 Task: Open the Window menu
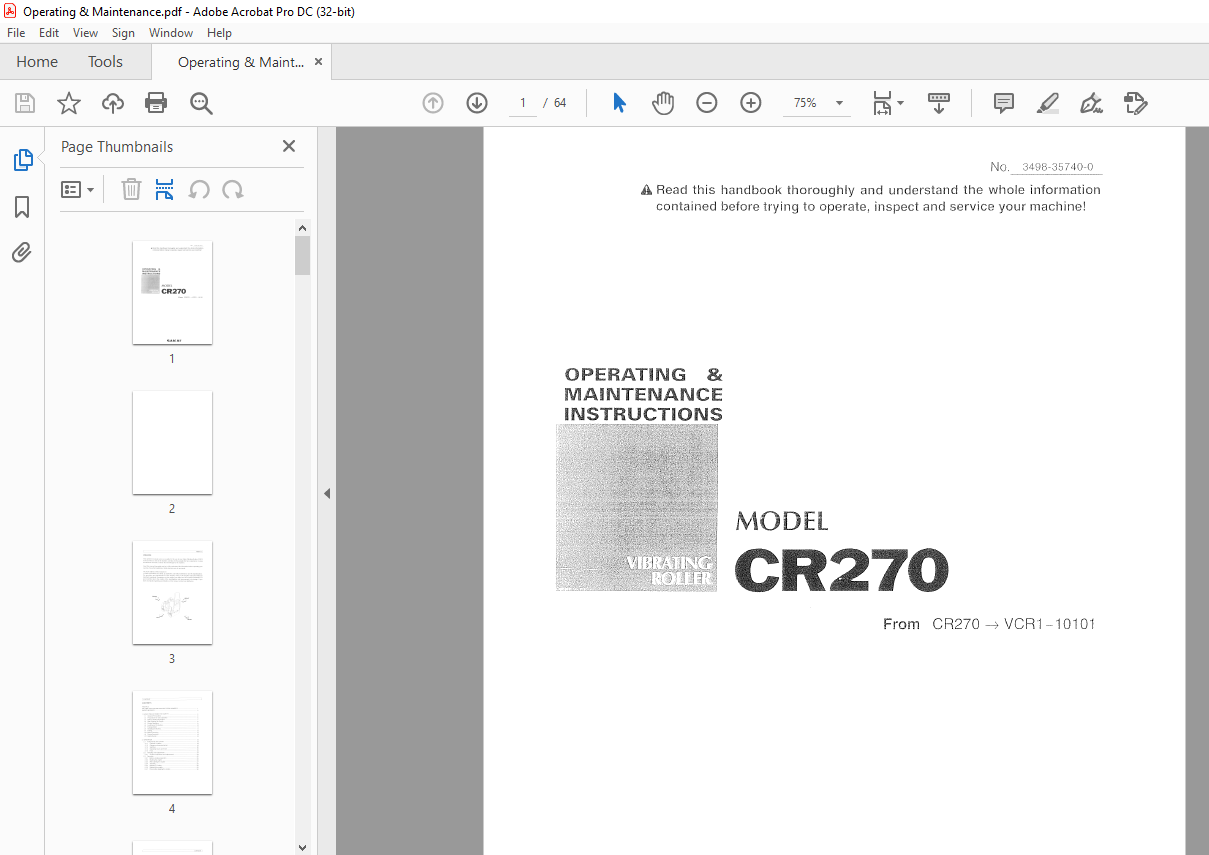coord(171,33)
